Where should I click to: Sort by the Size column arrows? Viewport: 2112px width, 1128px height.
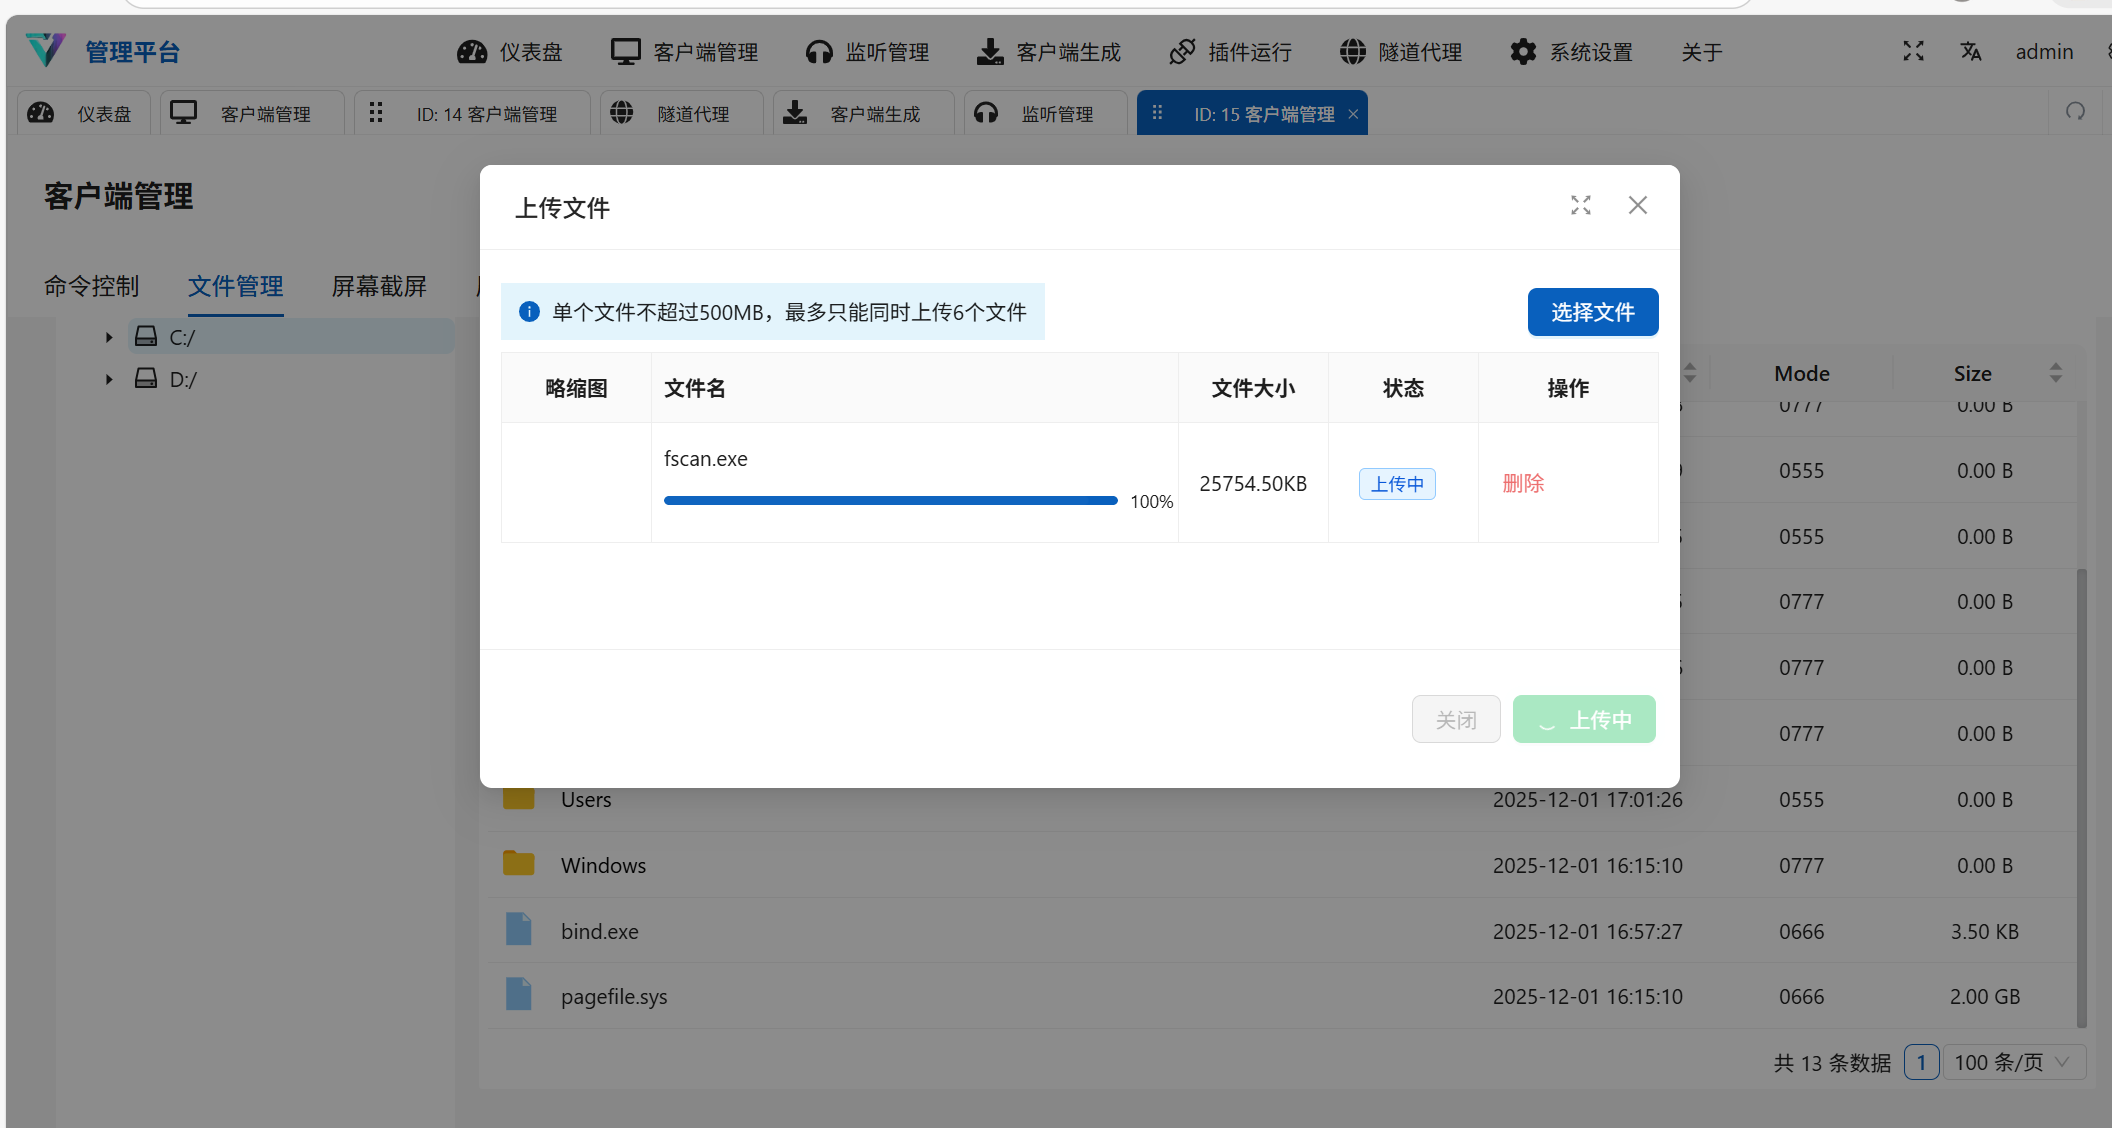pyautogui.click(x=2055, y=373)
